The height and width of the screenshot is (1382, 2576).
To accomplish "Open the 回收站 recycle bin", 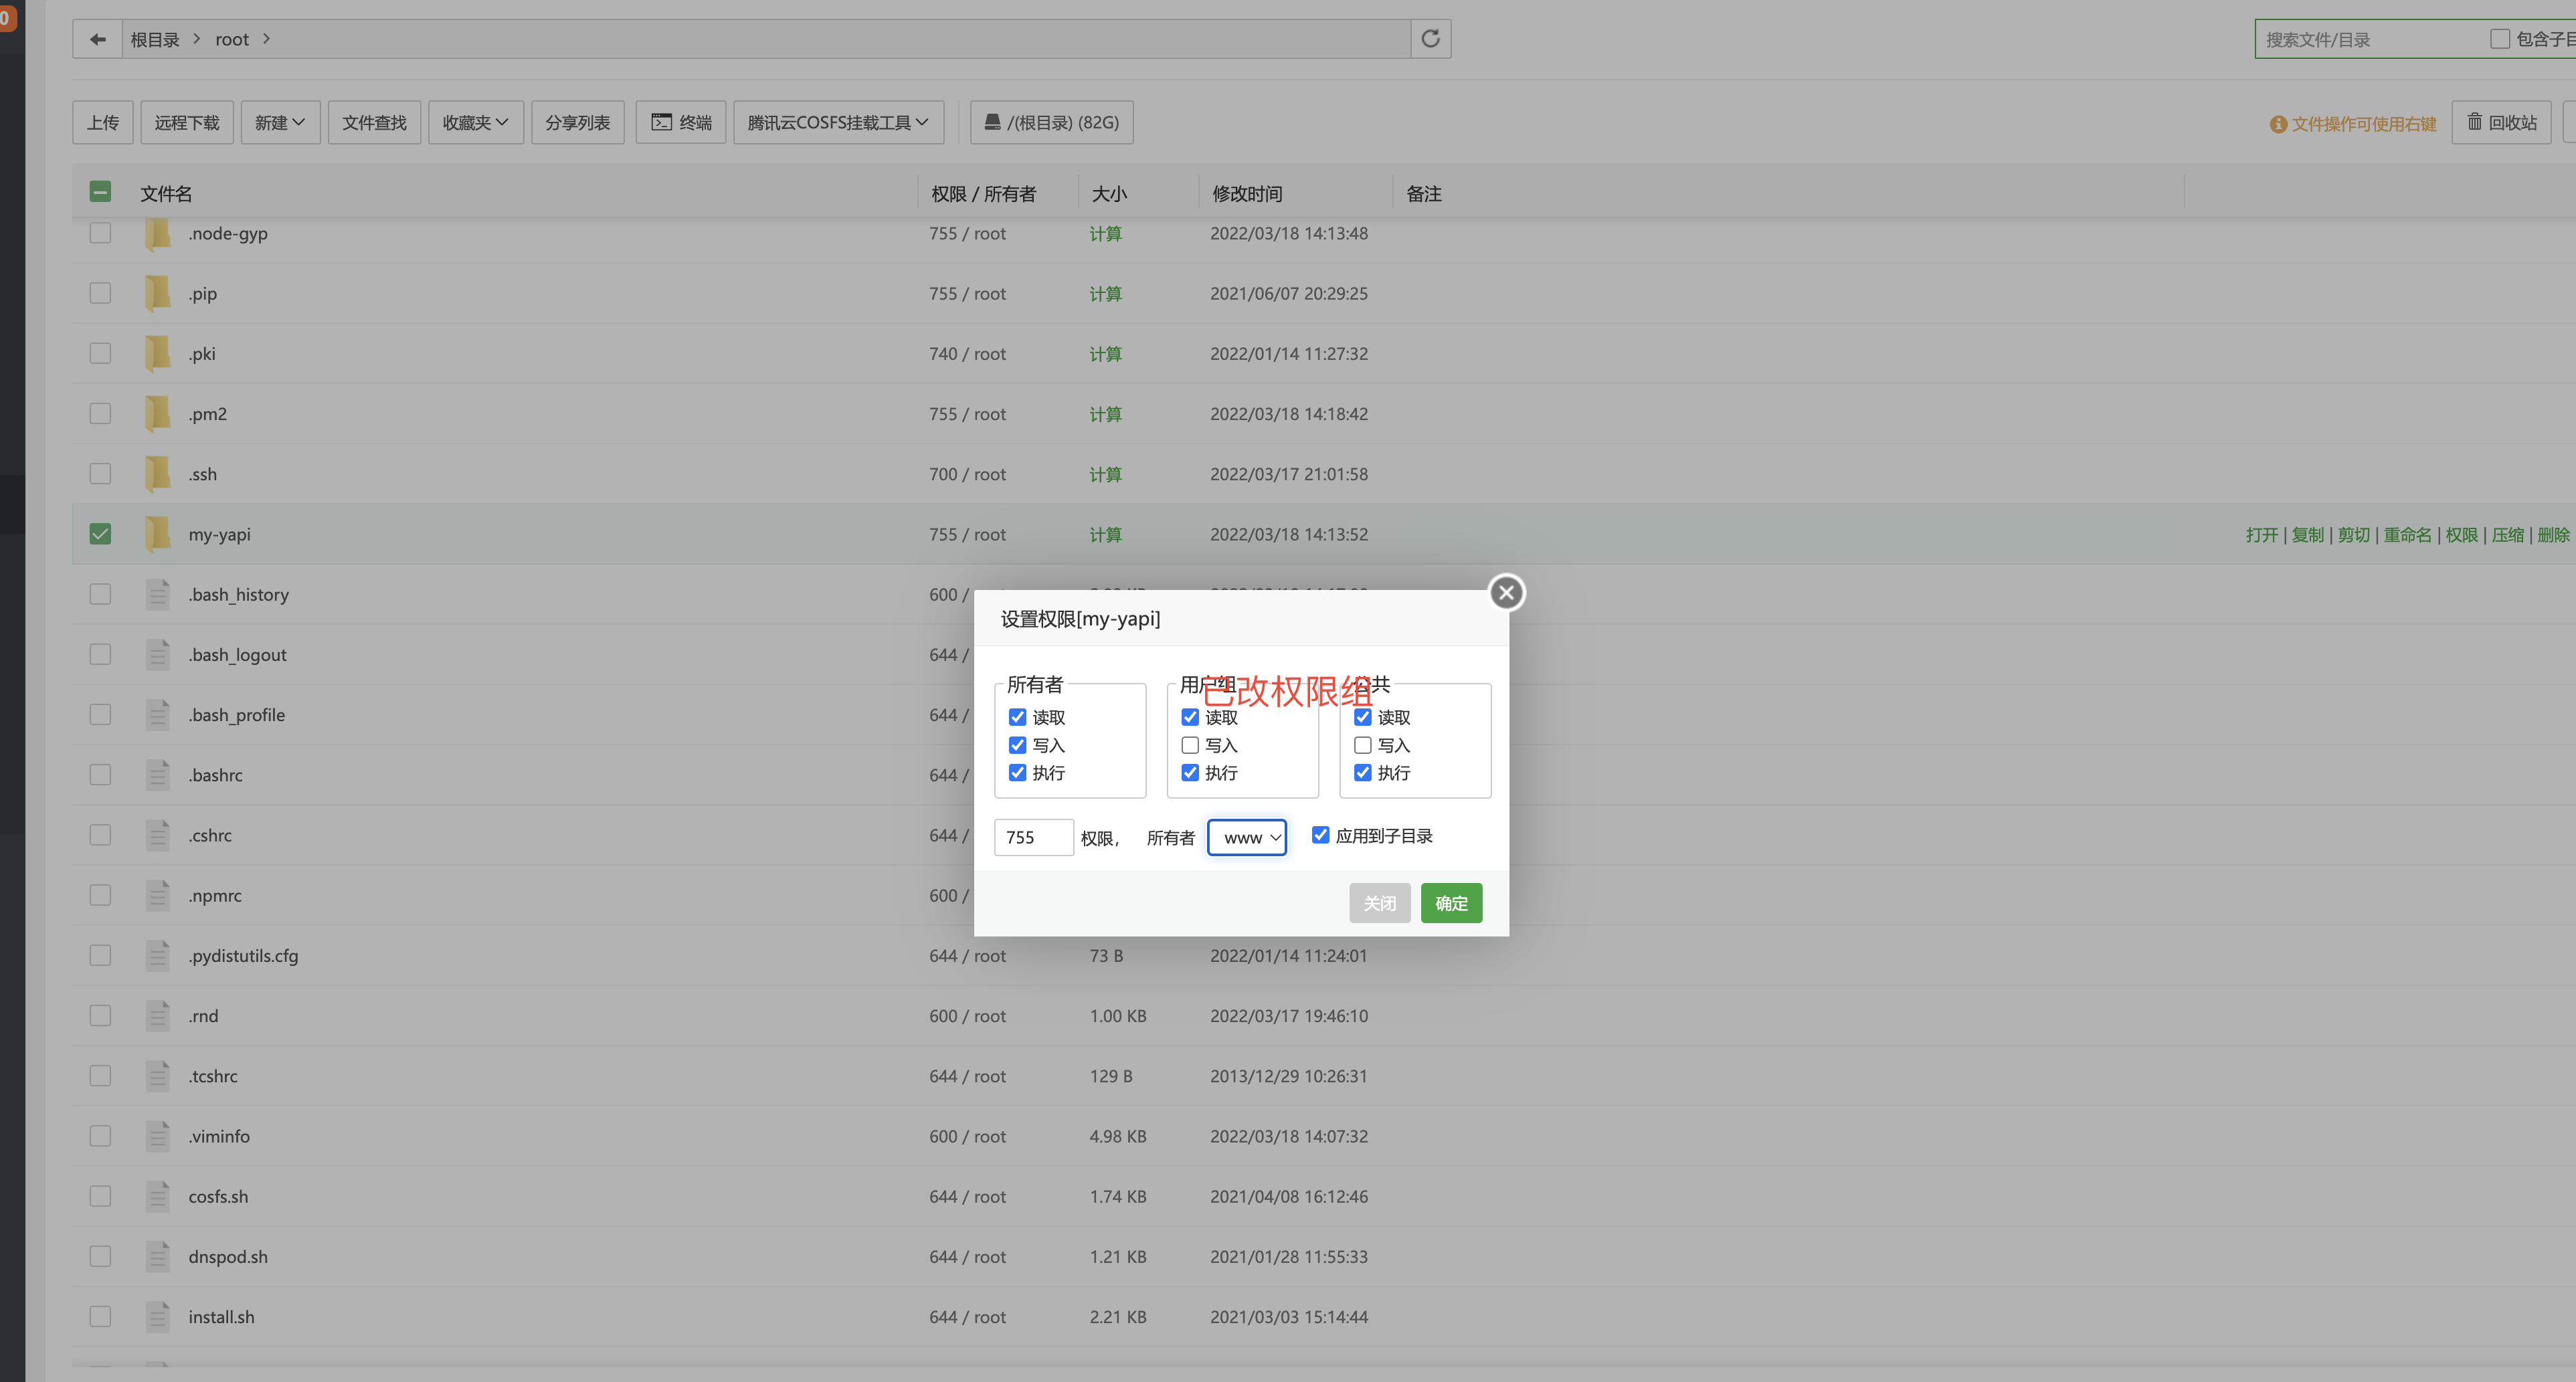I will pyautogui.click(x=2501, y=122).
